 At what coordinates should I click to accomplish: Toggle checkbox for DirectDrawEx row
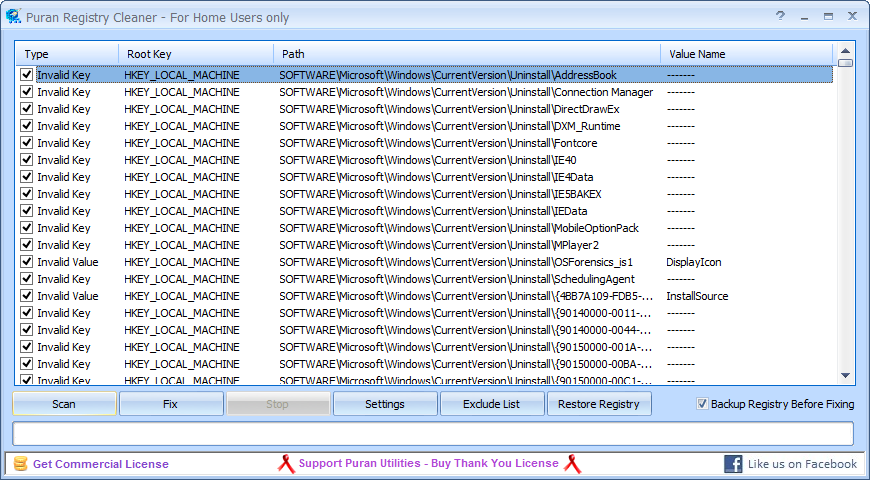coord(26,109)
